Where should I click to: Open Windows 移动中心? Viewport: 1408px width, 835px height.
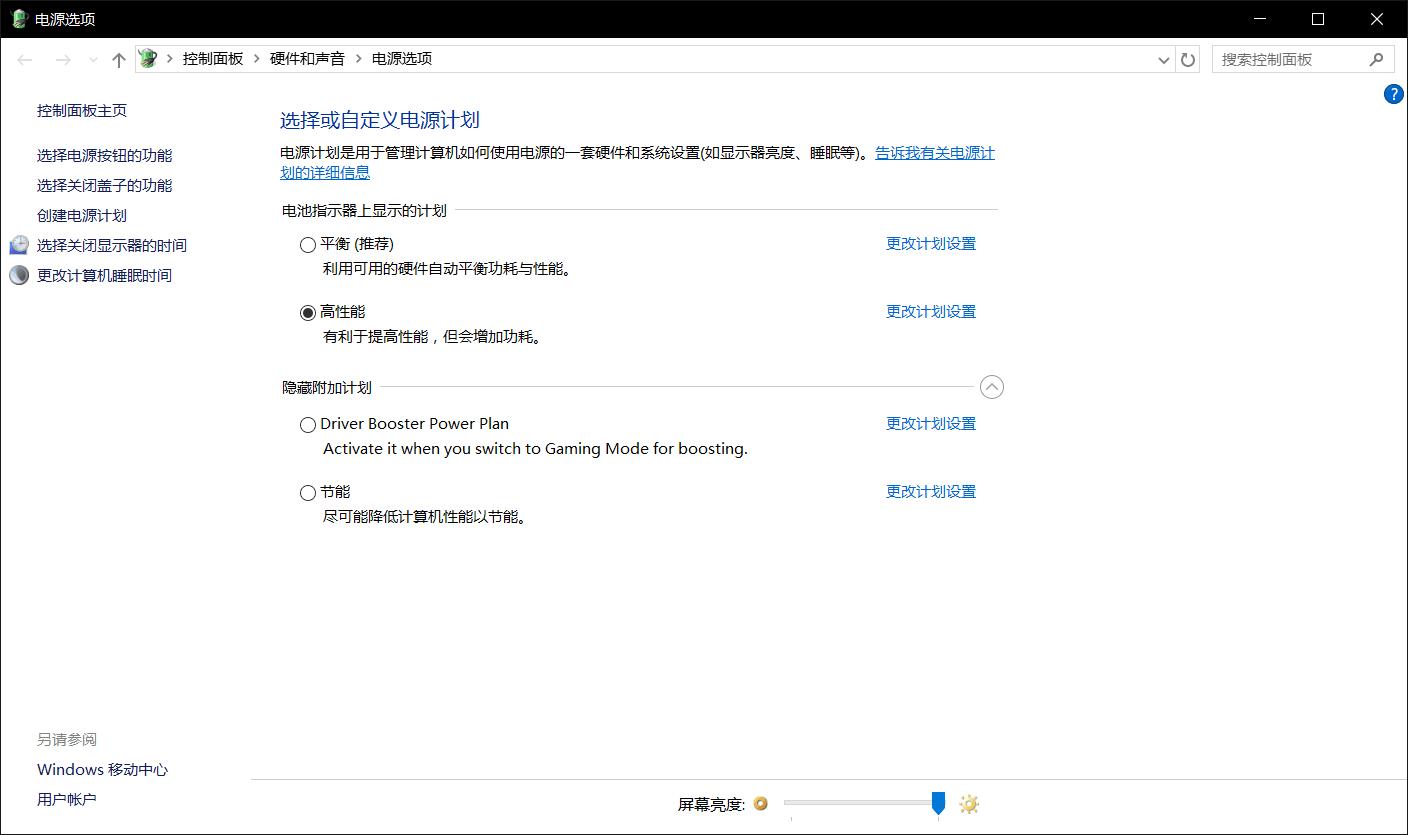[x=101, y=769]
